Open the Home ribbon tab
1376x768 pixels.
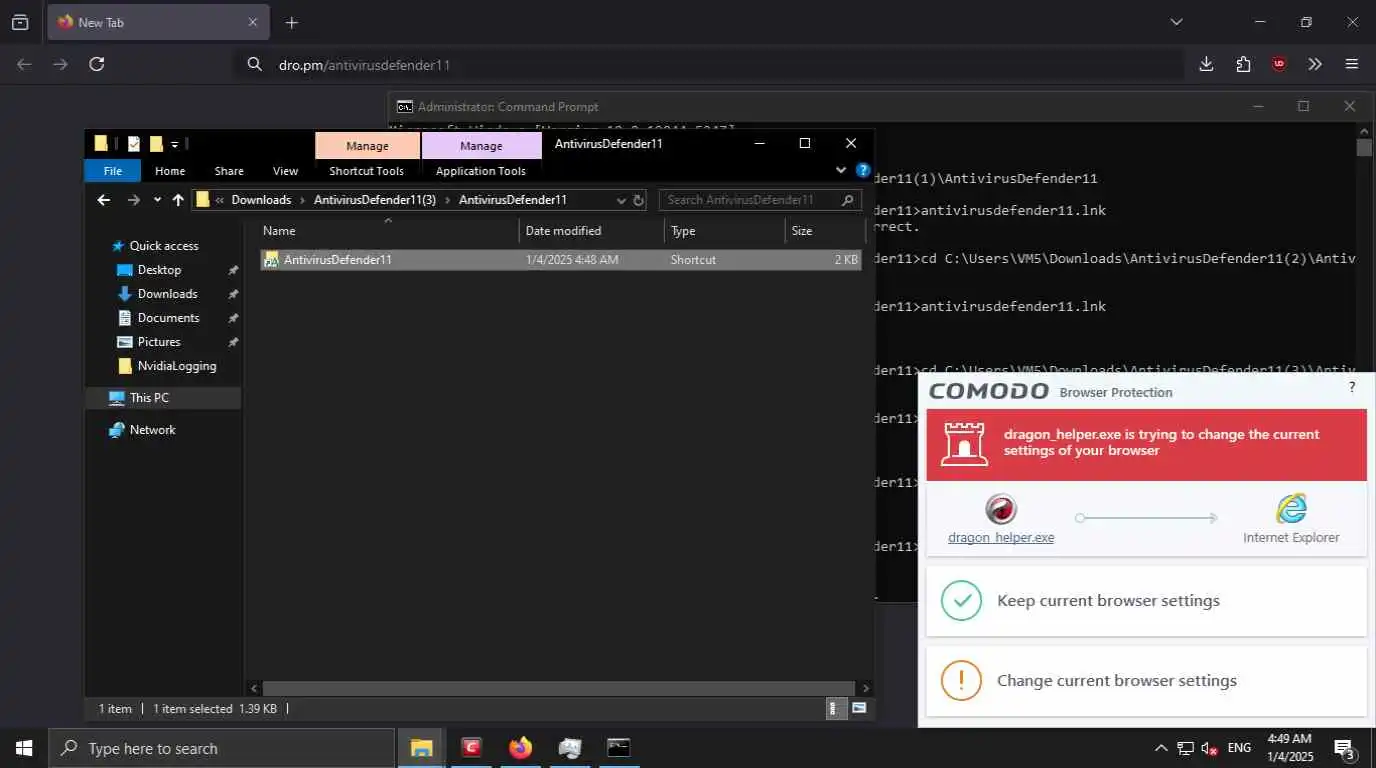click(170, 171)
